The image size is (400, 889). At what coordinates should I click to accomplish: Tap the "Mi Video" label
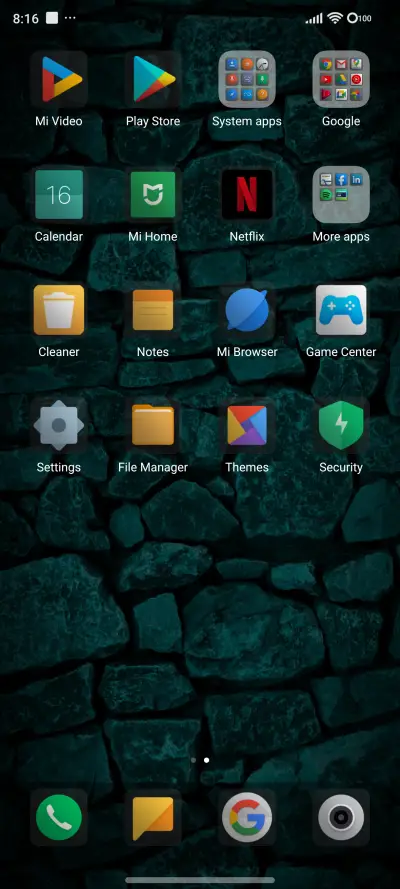tap(59, 121)
